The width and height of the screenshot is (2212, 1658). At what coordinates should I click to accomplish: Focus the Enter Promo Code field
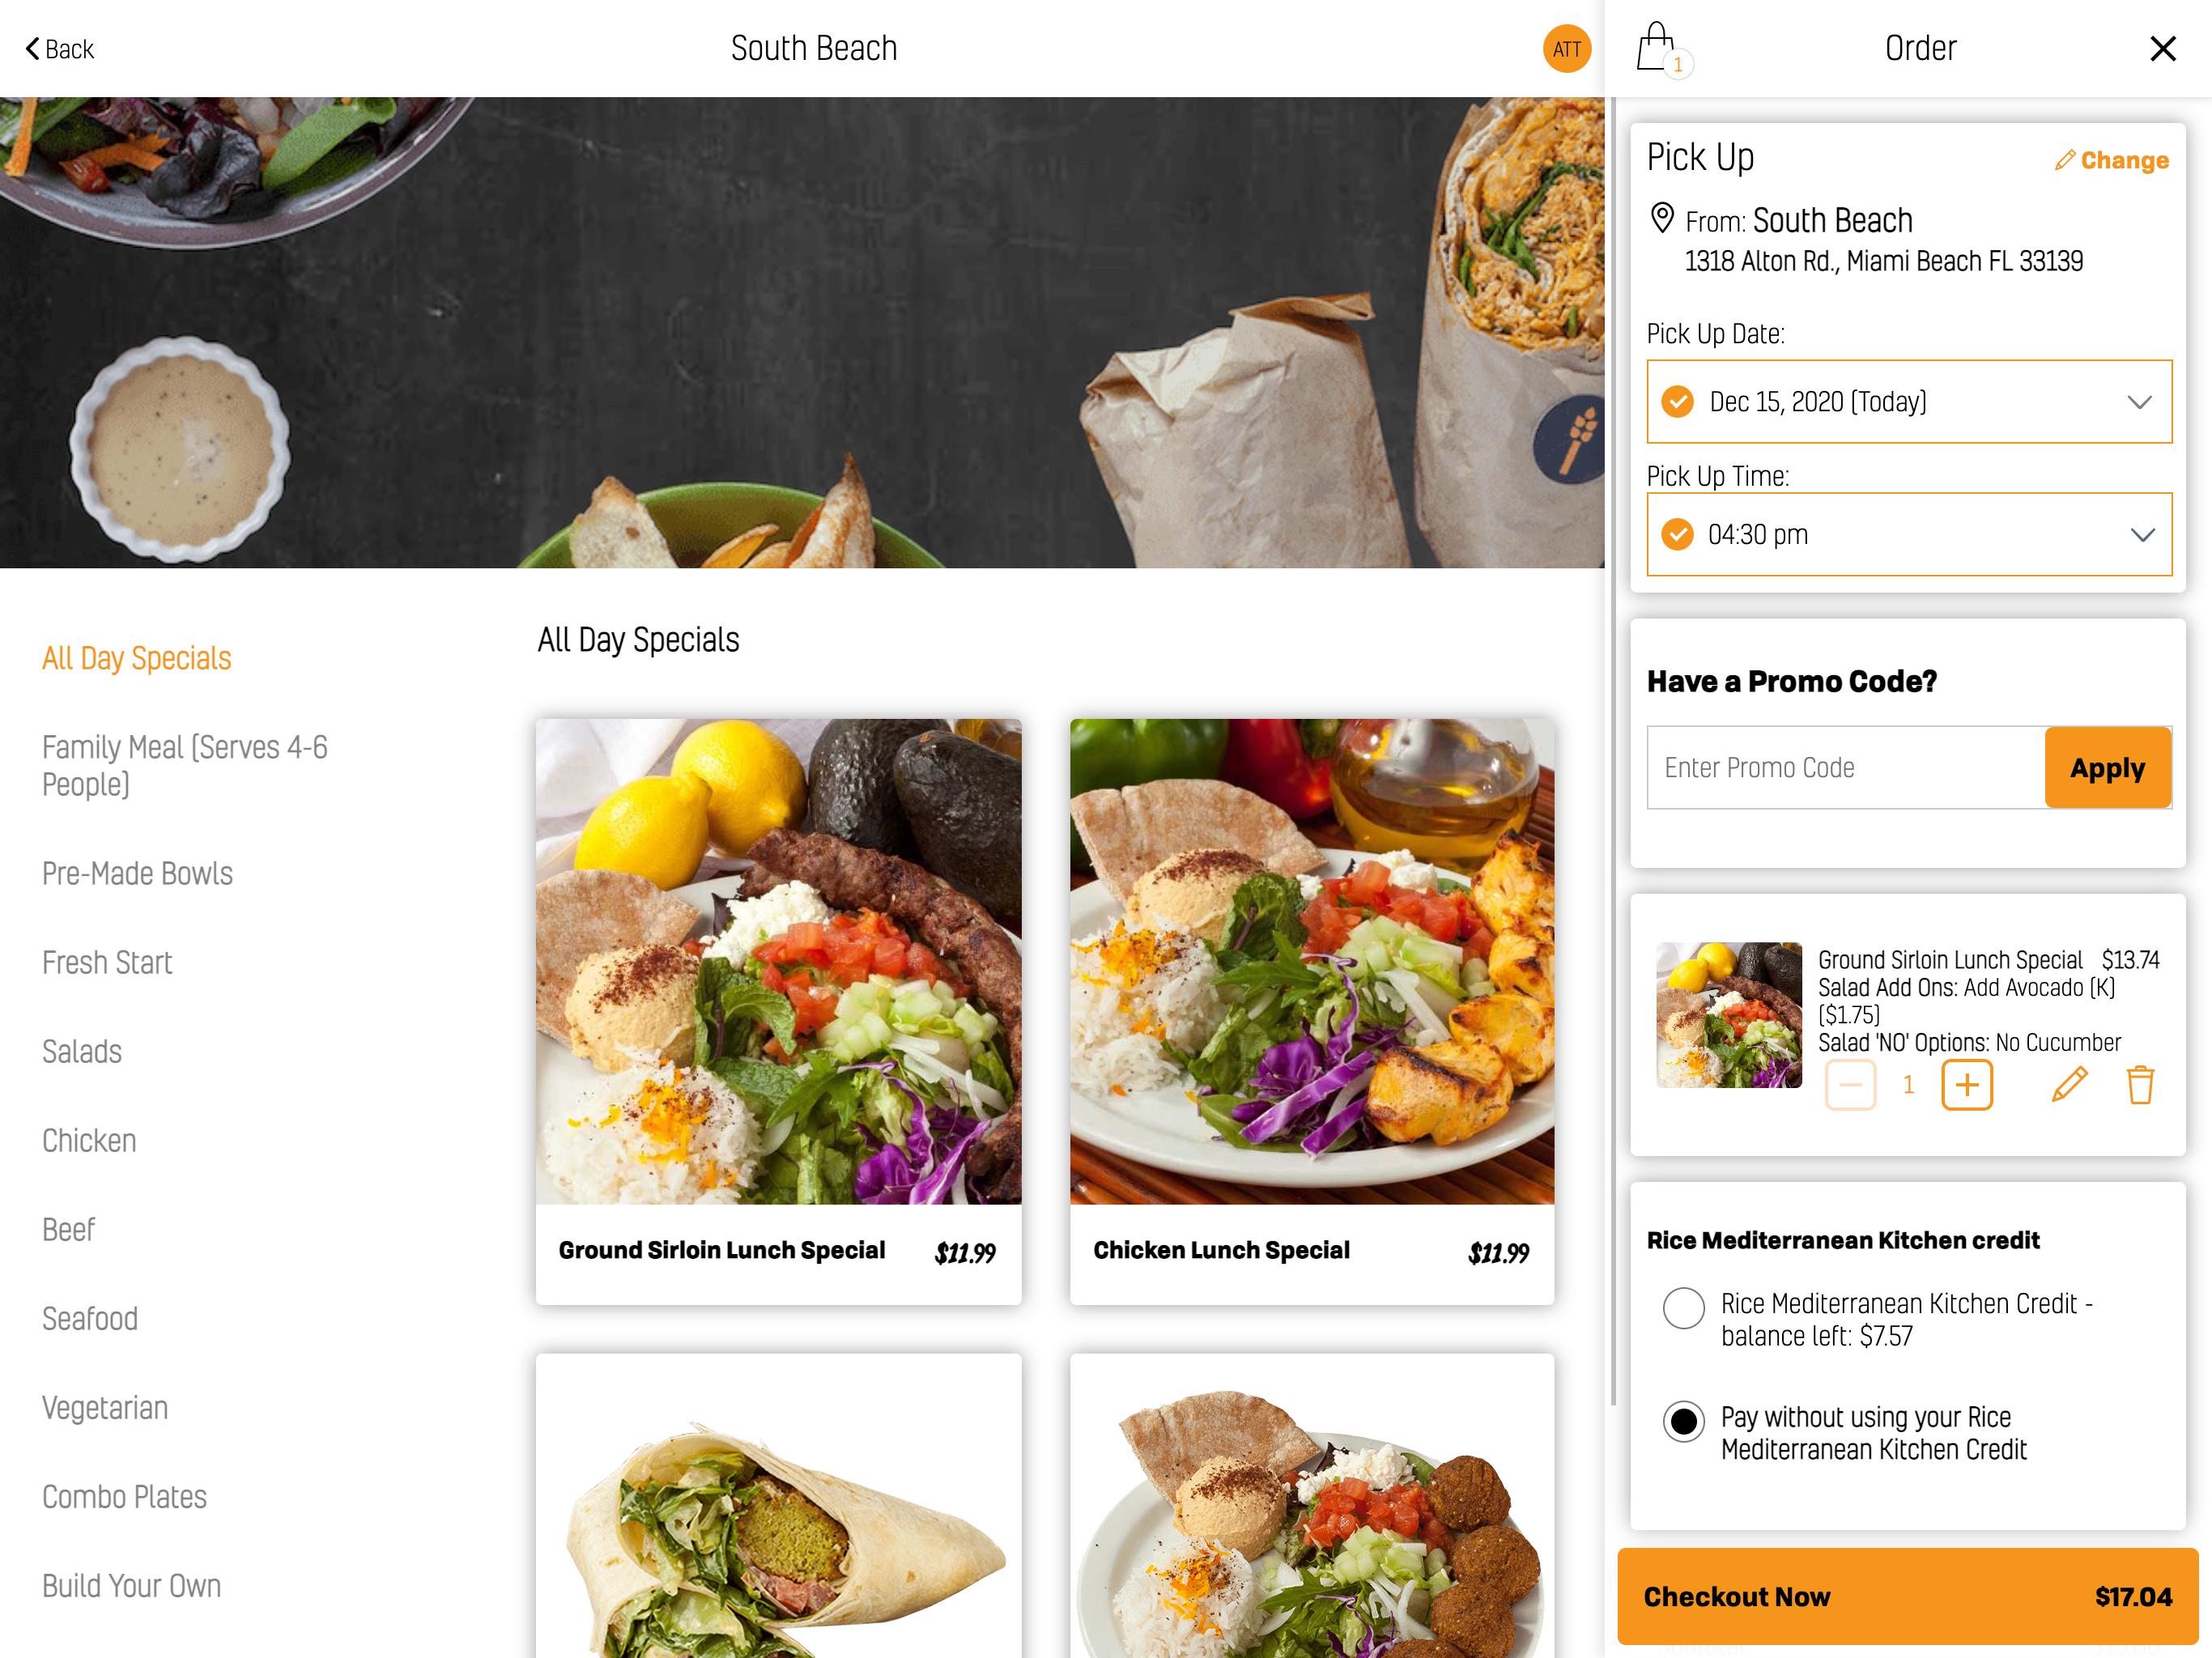(x=1846, y=767)
